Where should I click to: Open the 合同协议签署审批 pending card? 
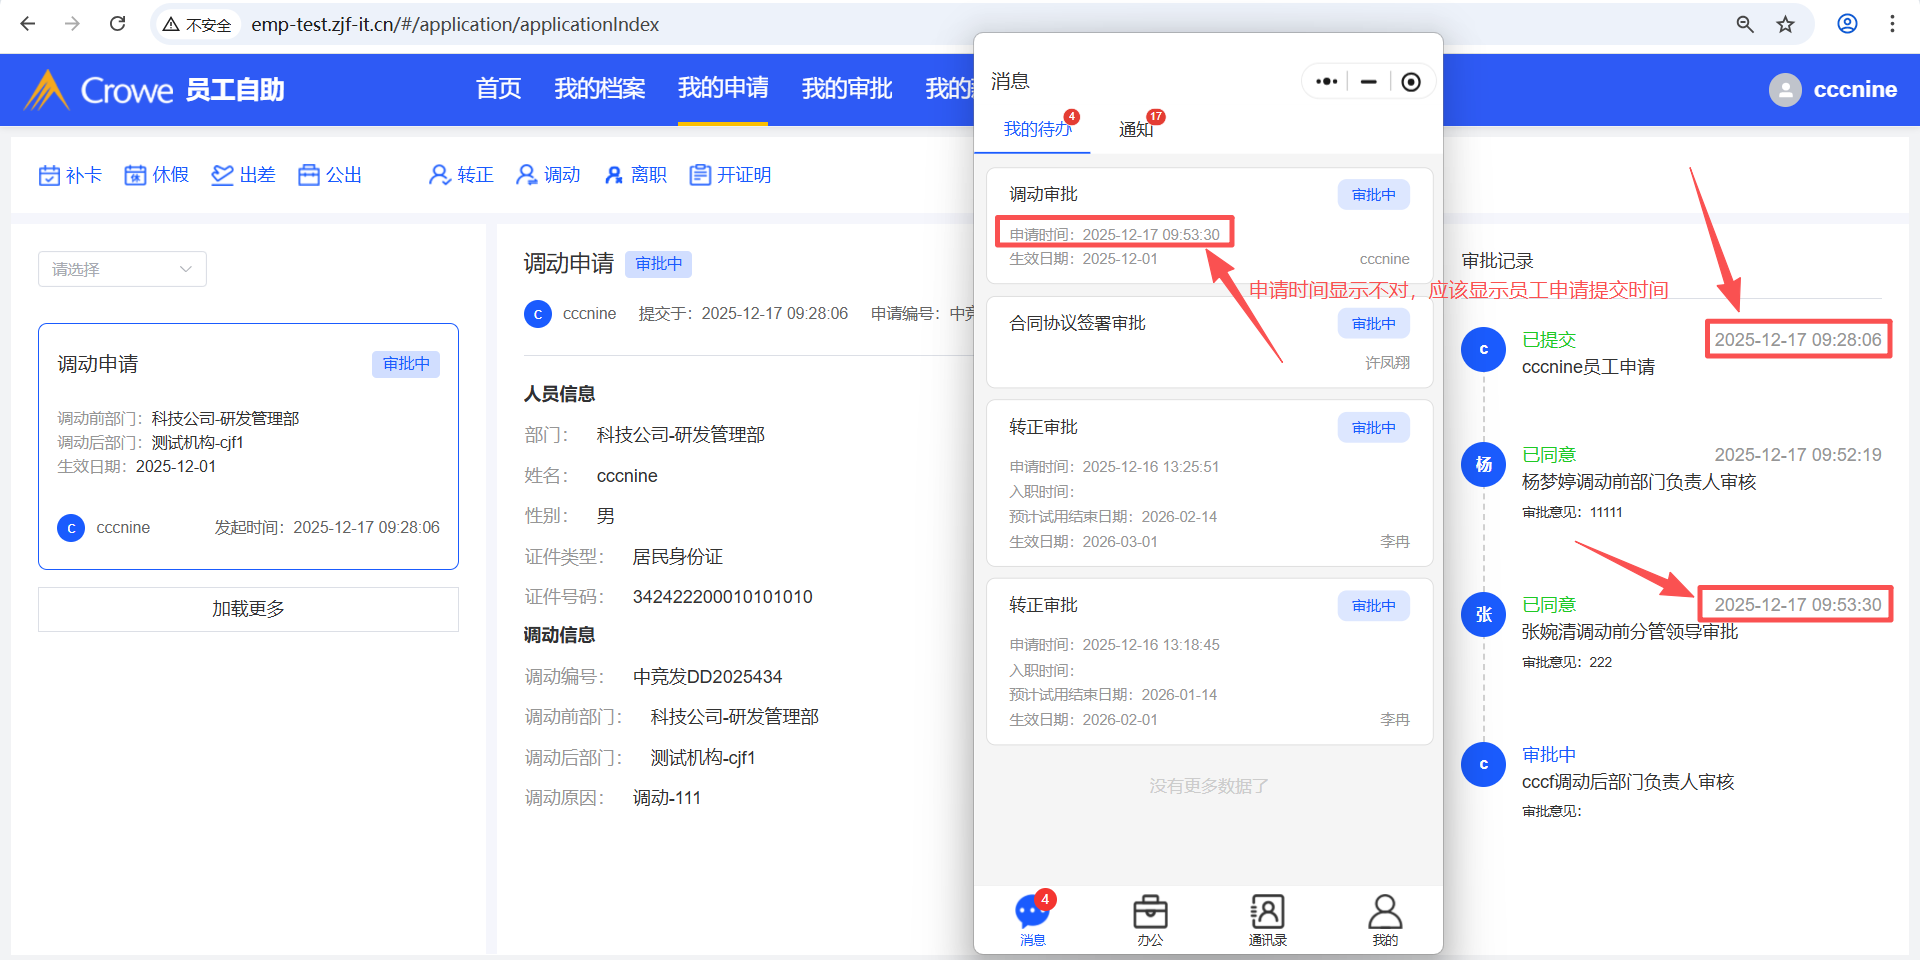pos(1210,342)
